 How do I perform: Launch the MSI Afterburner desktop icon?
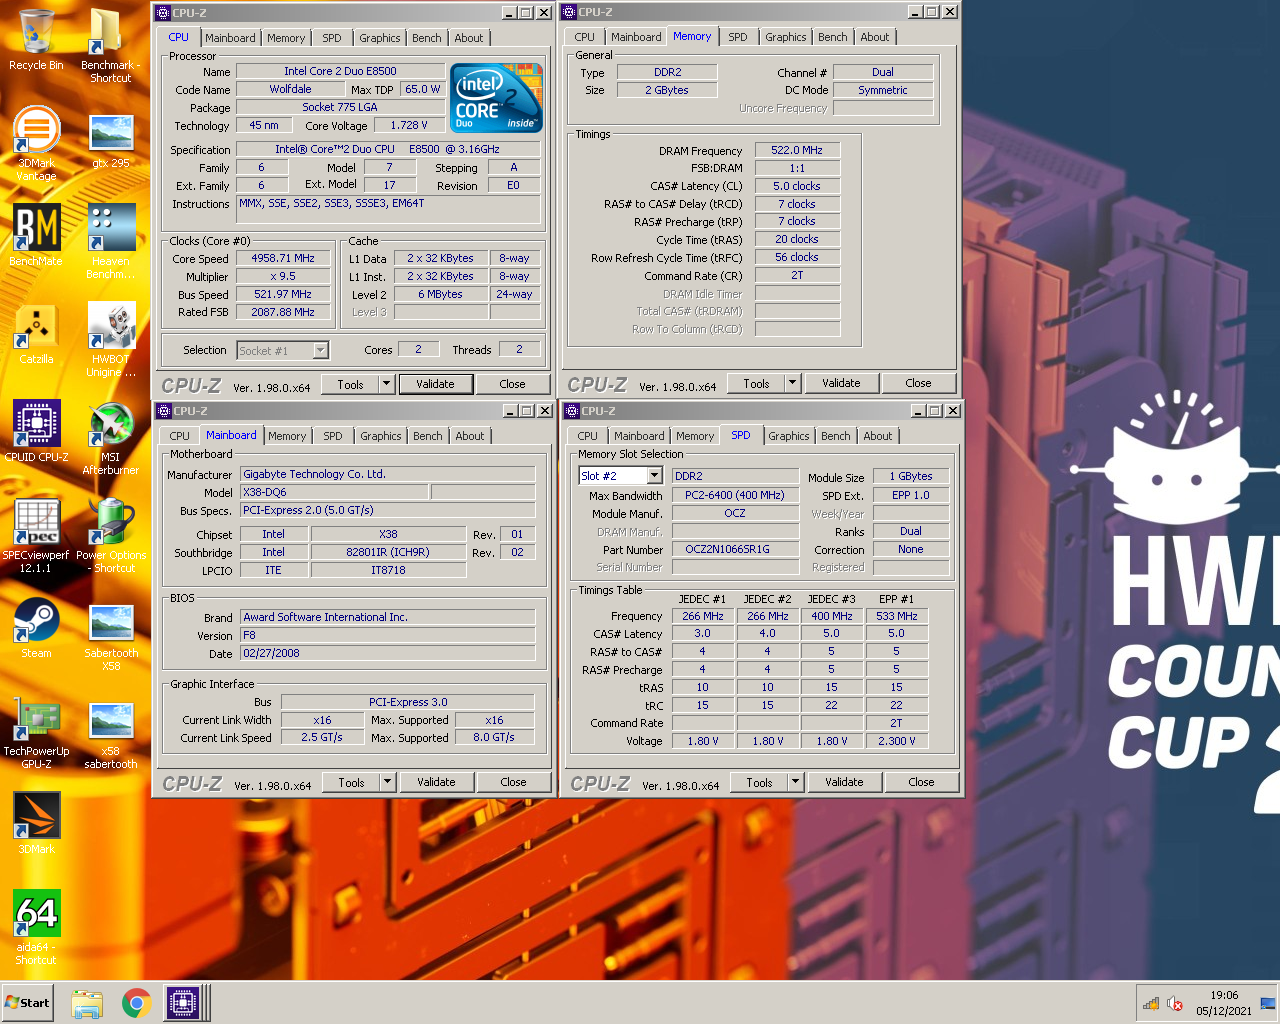click(110, 438)
